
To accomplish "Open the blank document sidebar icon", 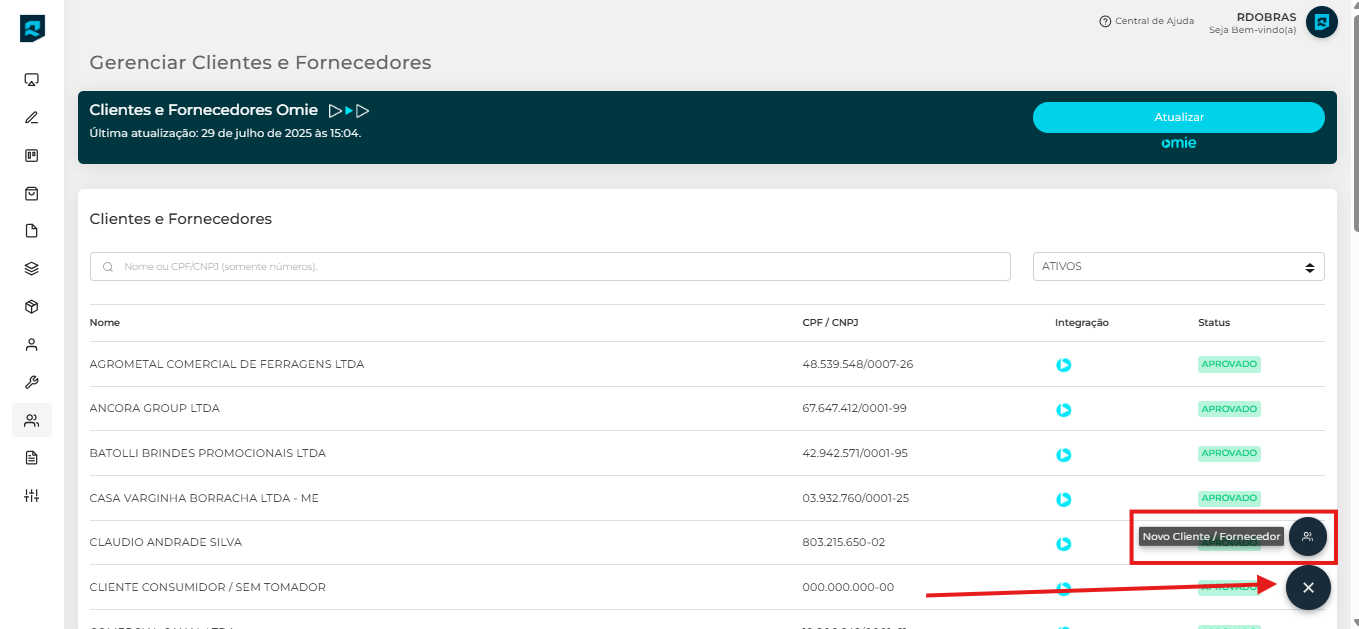I will pyautogui.click(x=31, y=231).
